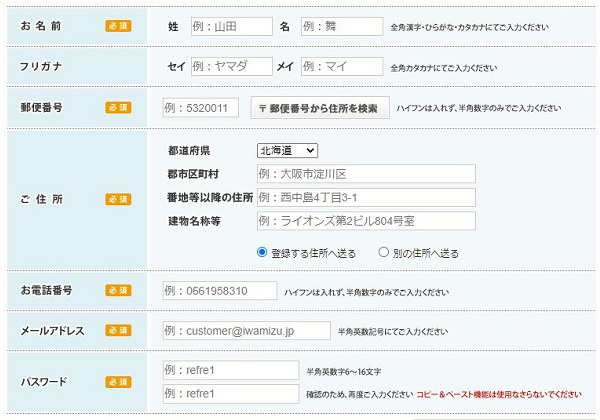
Task: Click the 必須 badge beside パスワード
Action: coord(118,382)
